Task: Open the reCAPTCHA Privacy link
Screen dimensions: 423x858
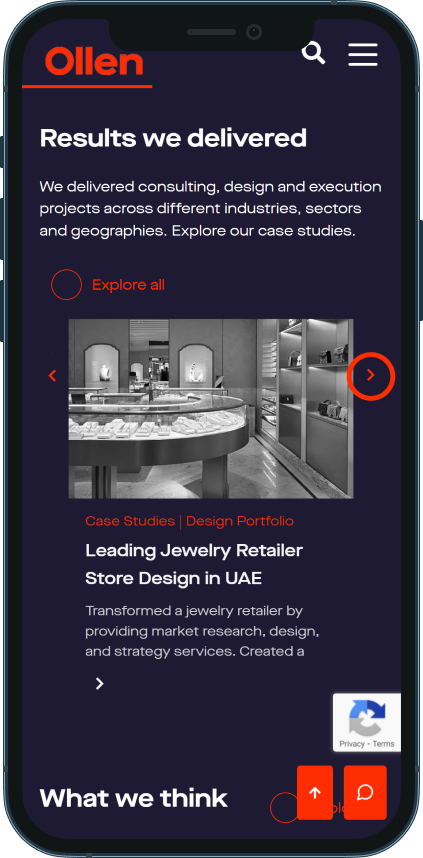Action: coord(352,744)
